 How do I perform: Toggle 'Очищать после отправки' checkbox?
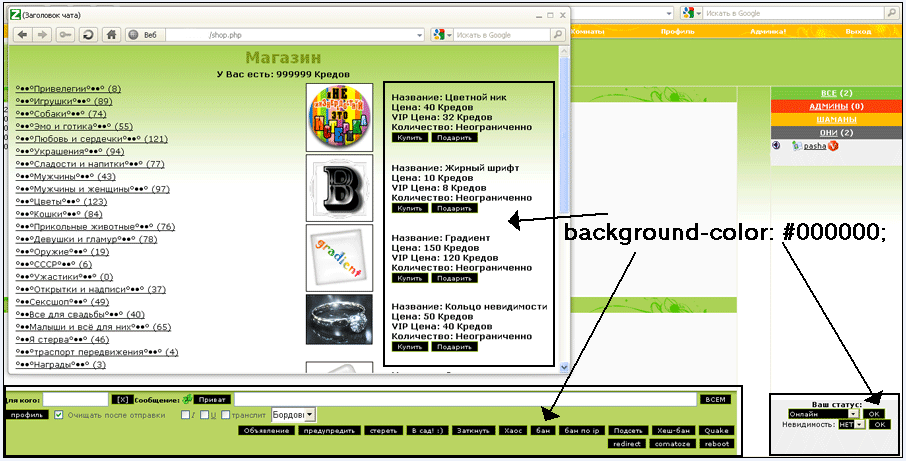tap(59, 414)
